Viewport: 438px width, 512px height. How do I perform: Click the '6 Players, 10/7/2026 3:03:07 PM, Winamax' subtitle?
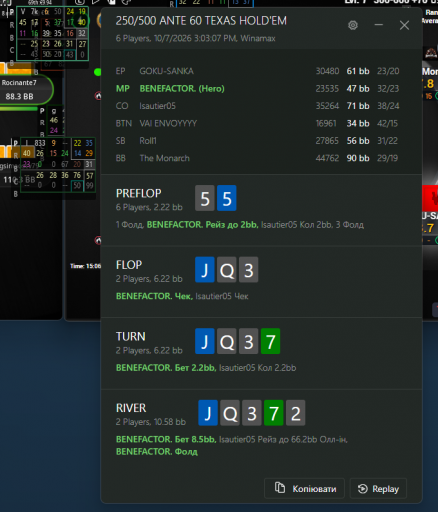195,38
